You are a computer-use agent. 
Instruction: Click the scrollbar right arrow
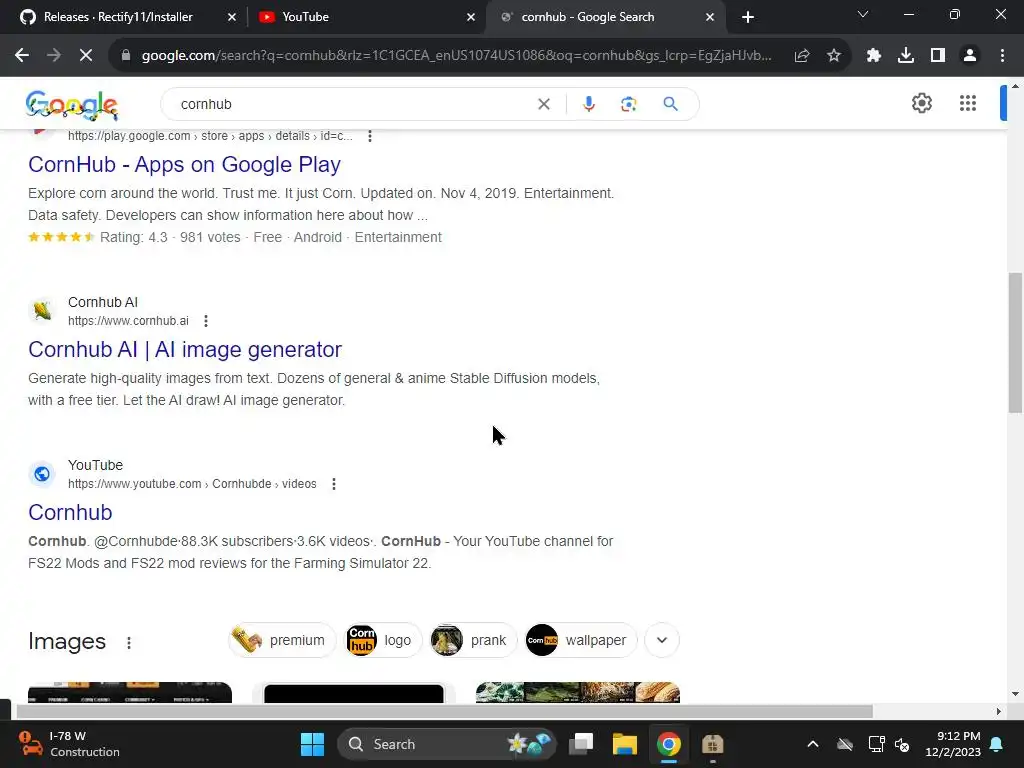tap(998, 711)
